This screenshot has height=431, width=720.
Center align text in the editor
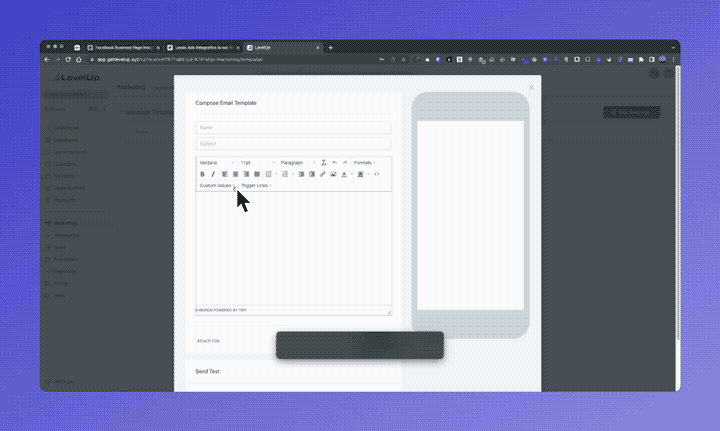pyautogui.click(x=236, y=174)
